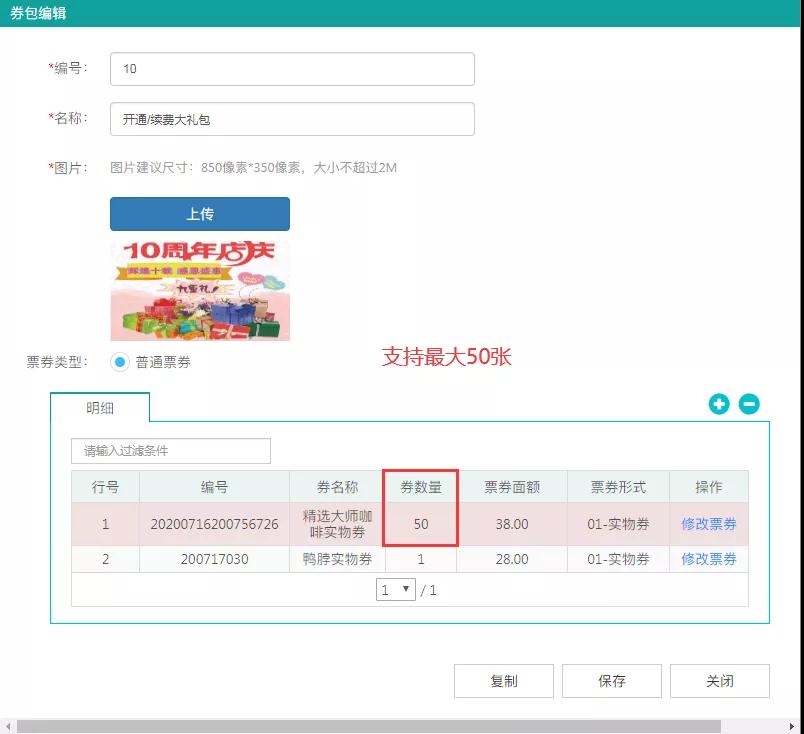
Task: Open the page number dropdown
Action: [396, 590]
